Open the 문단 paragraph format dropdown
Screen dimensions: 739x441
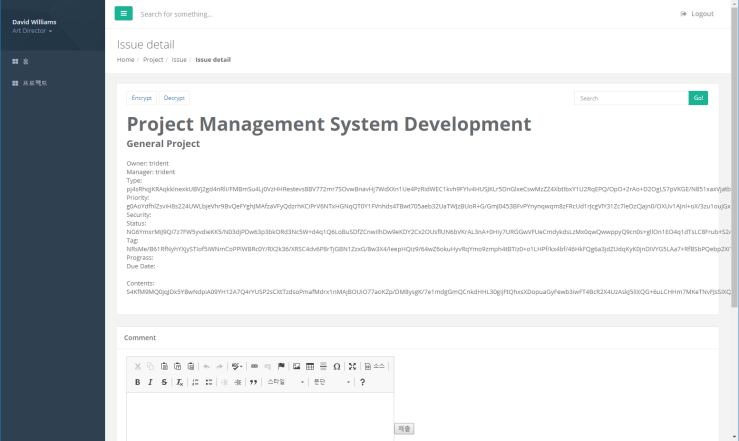pos(332,382)
